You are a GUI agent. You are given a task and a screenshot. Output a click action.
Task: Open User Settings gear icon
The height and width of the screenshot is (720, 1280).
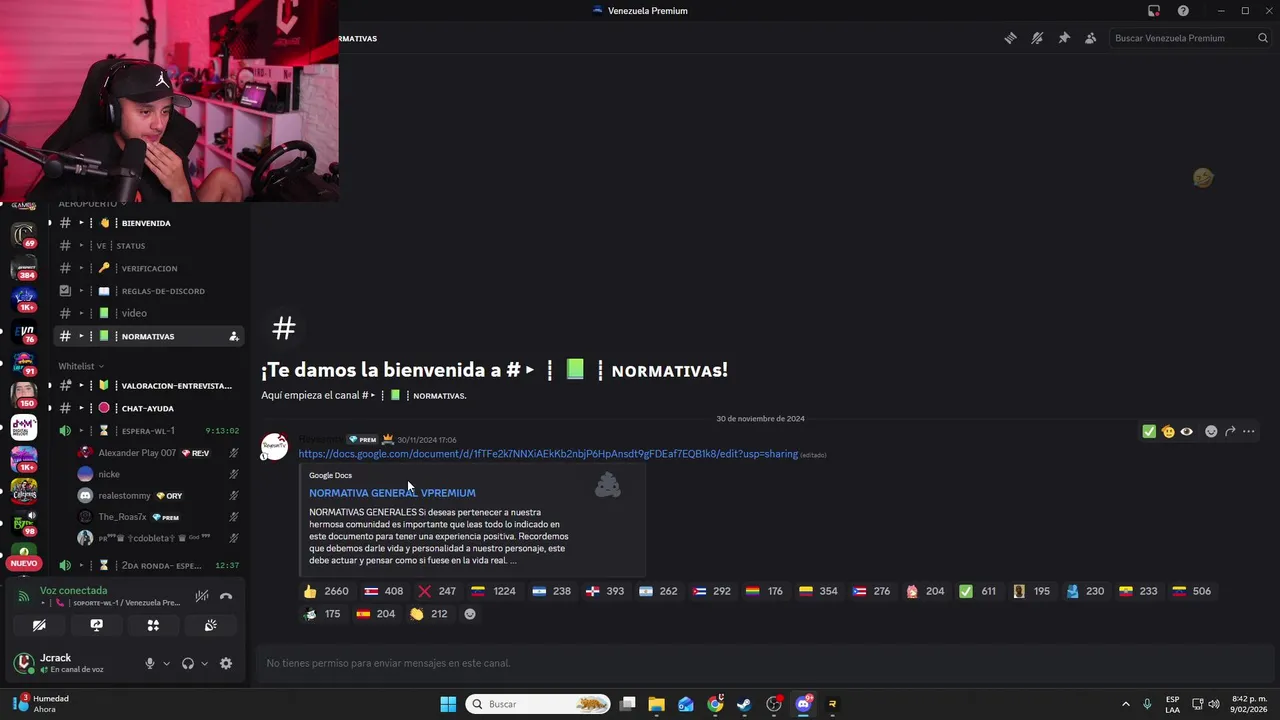(x=226, y=663)
